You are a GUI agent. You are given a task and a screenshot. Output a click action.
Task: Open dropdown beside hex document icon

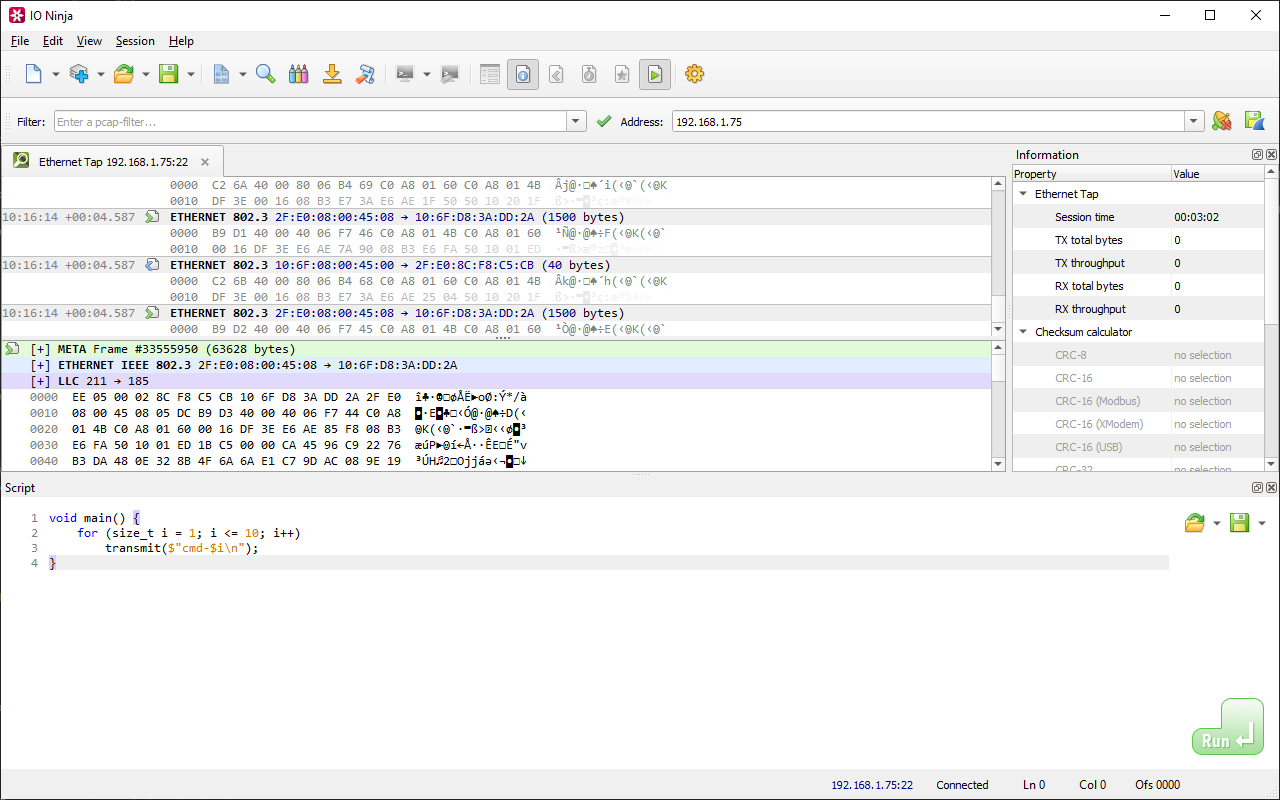pos(243,74)
